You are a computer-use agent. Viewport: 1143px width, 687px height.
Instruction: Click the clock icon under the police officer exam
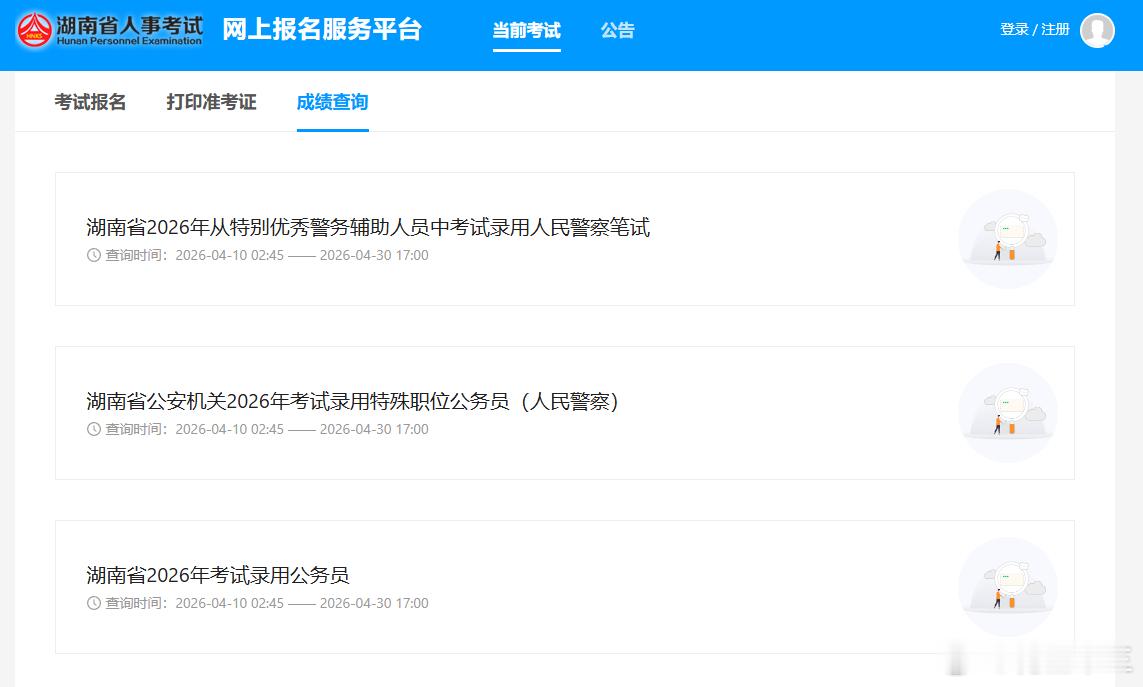[92, 429]
